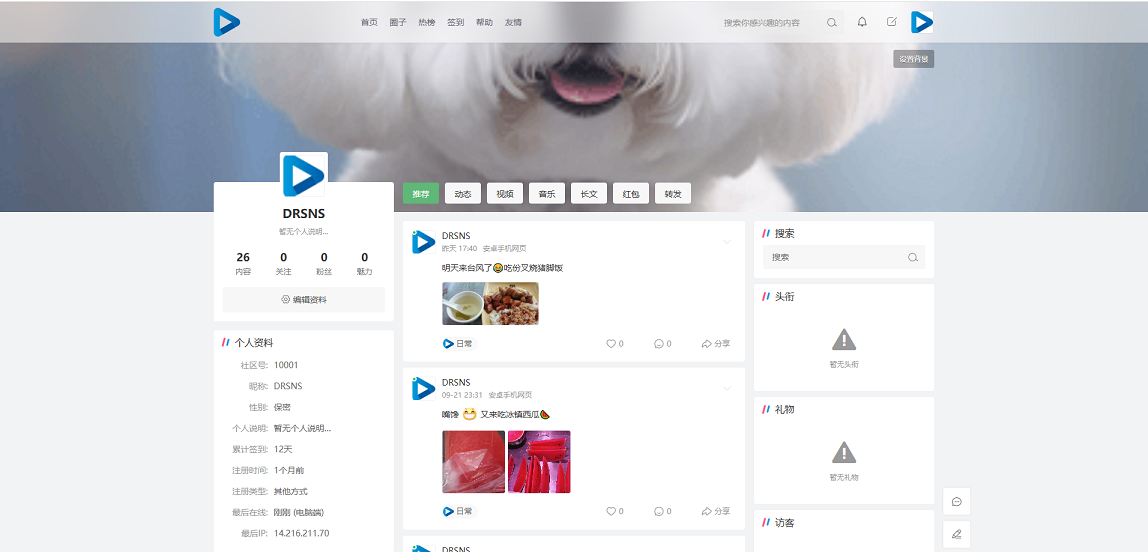Image resolution: width=1148 pixels, height=552 pixels.
Task: Select the 红包 tab
Action: pos(631,194)
